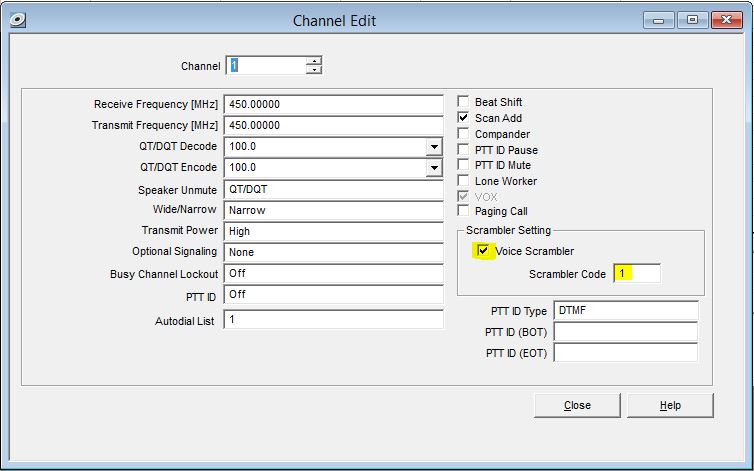Click the Close button
Image resolution: width=754 pixels, height=471 pixels.
pyautogui.click(x=577, y=405)
